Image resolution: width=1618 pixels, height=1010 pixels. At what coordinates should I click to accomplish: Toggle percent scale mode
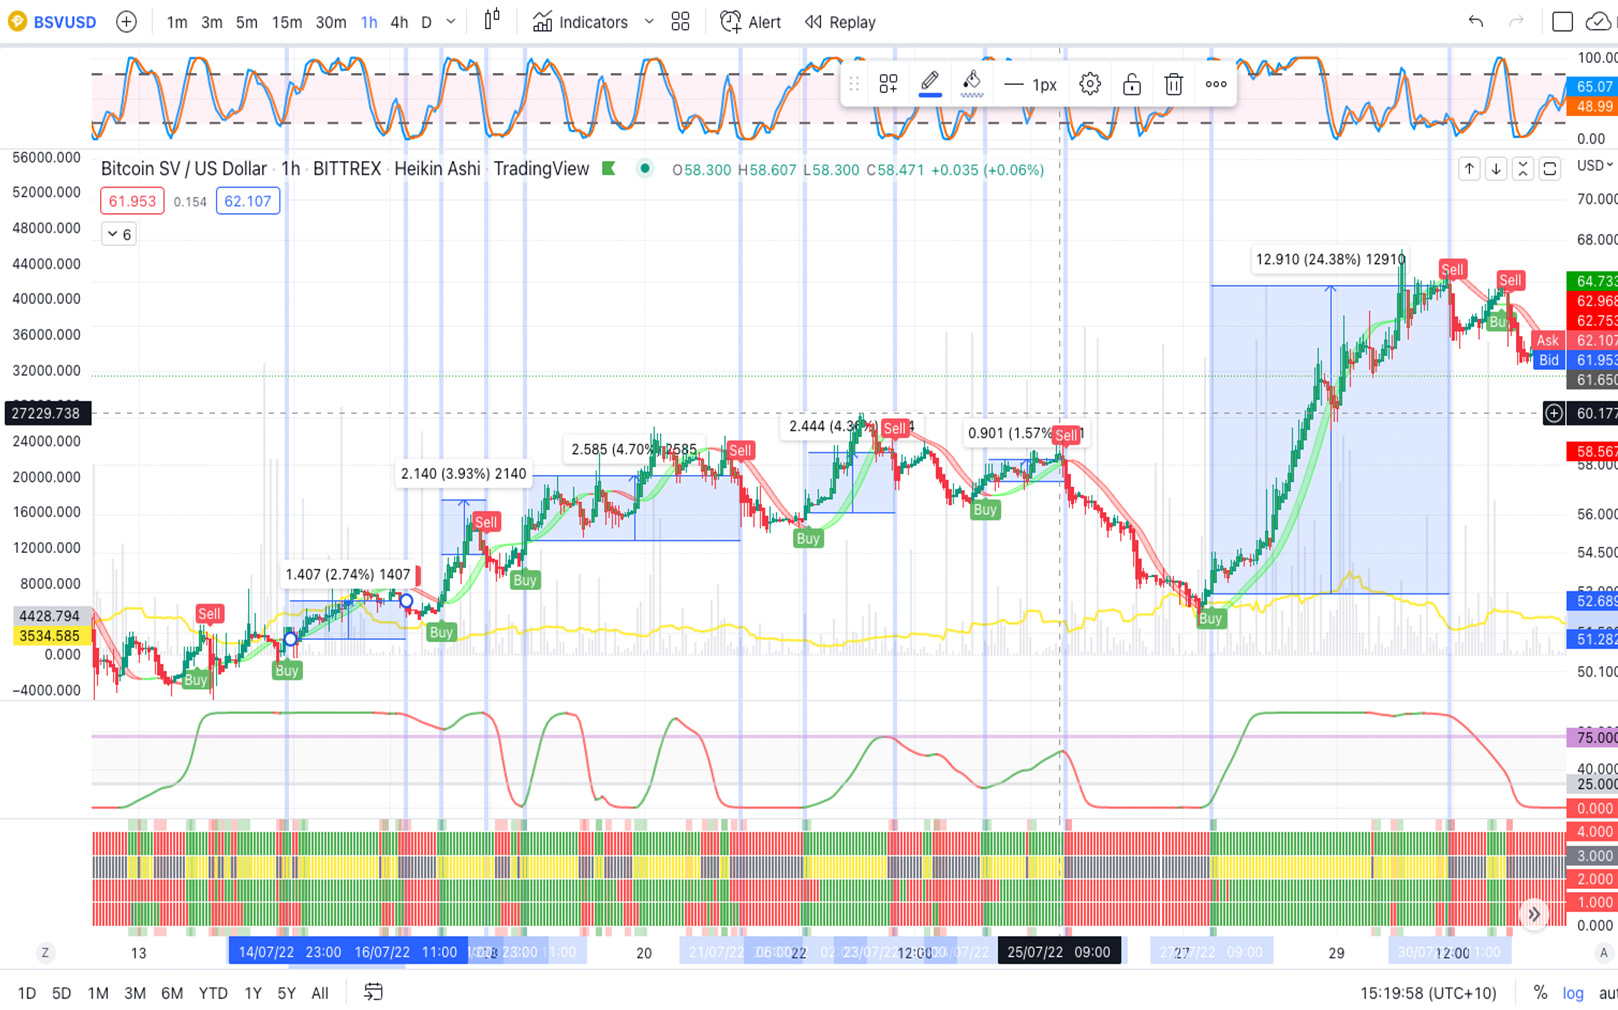pos(1540,993)
